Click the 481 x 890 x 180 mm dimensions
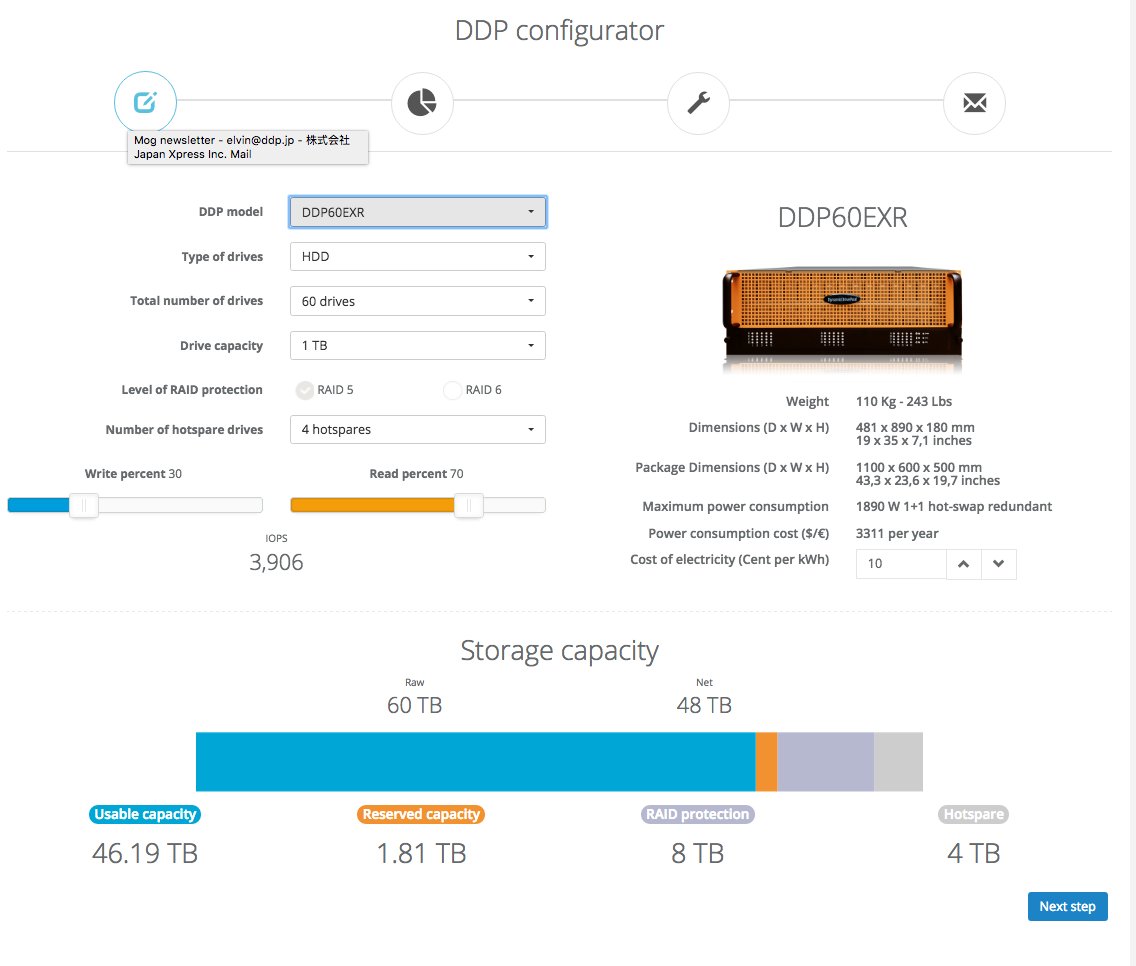The image size is (1136, 966). coord(915,428)
